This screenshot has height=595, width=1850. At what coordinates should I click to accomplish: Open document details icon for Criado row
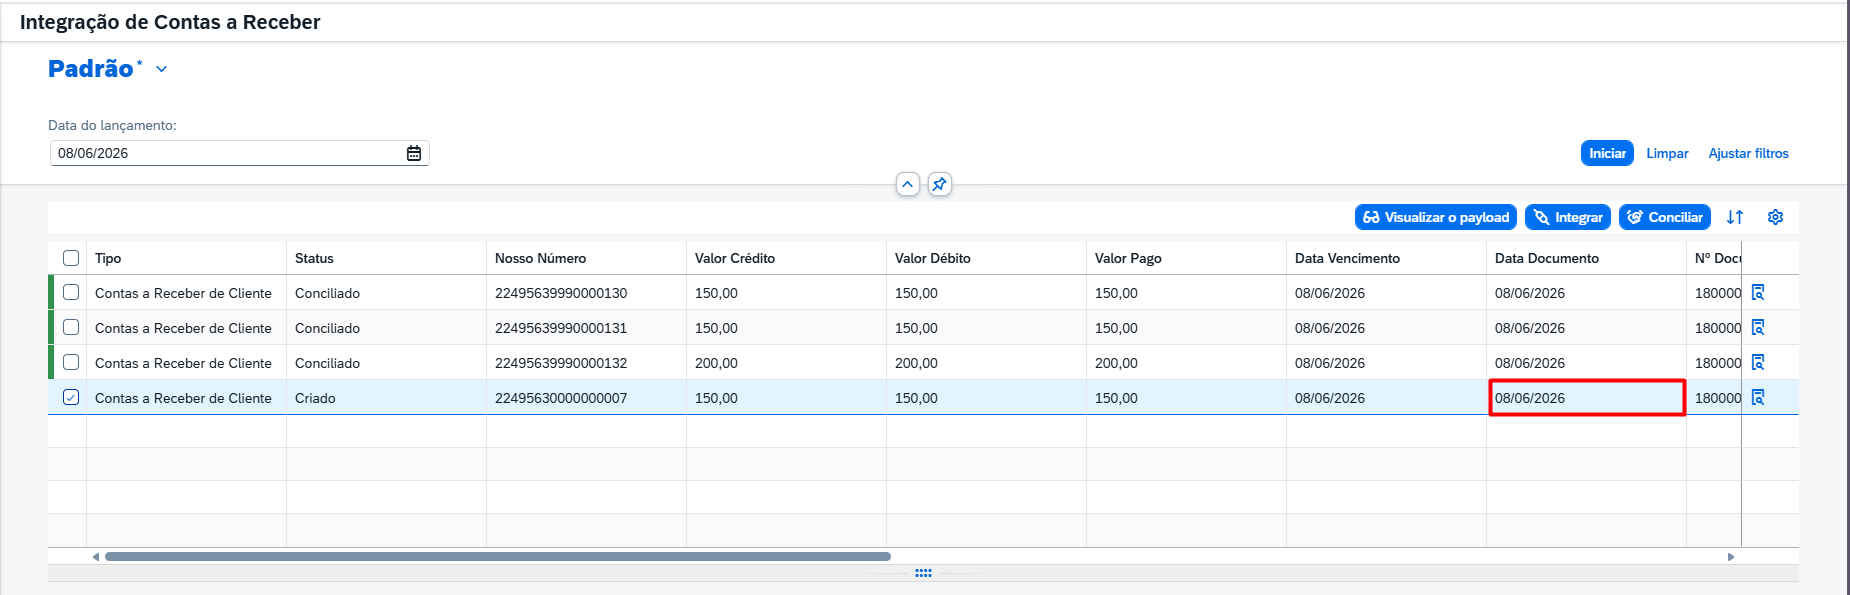click(x=1758, y=397)
